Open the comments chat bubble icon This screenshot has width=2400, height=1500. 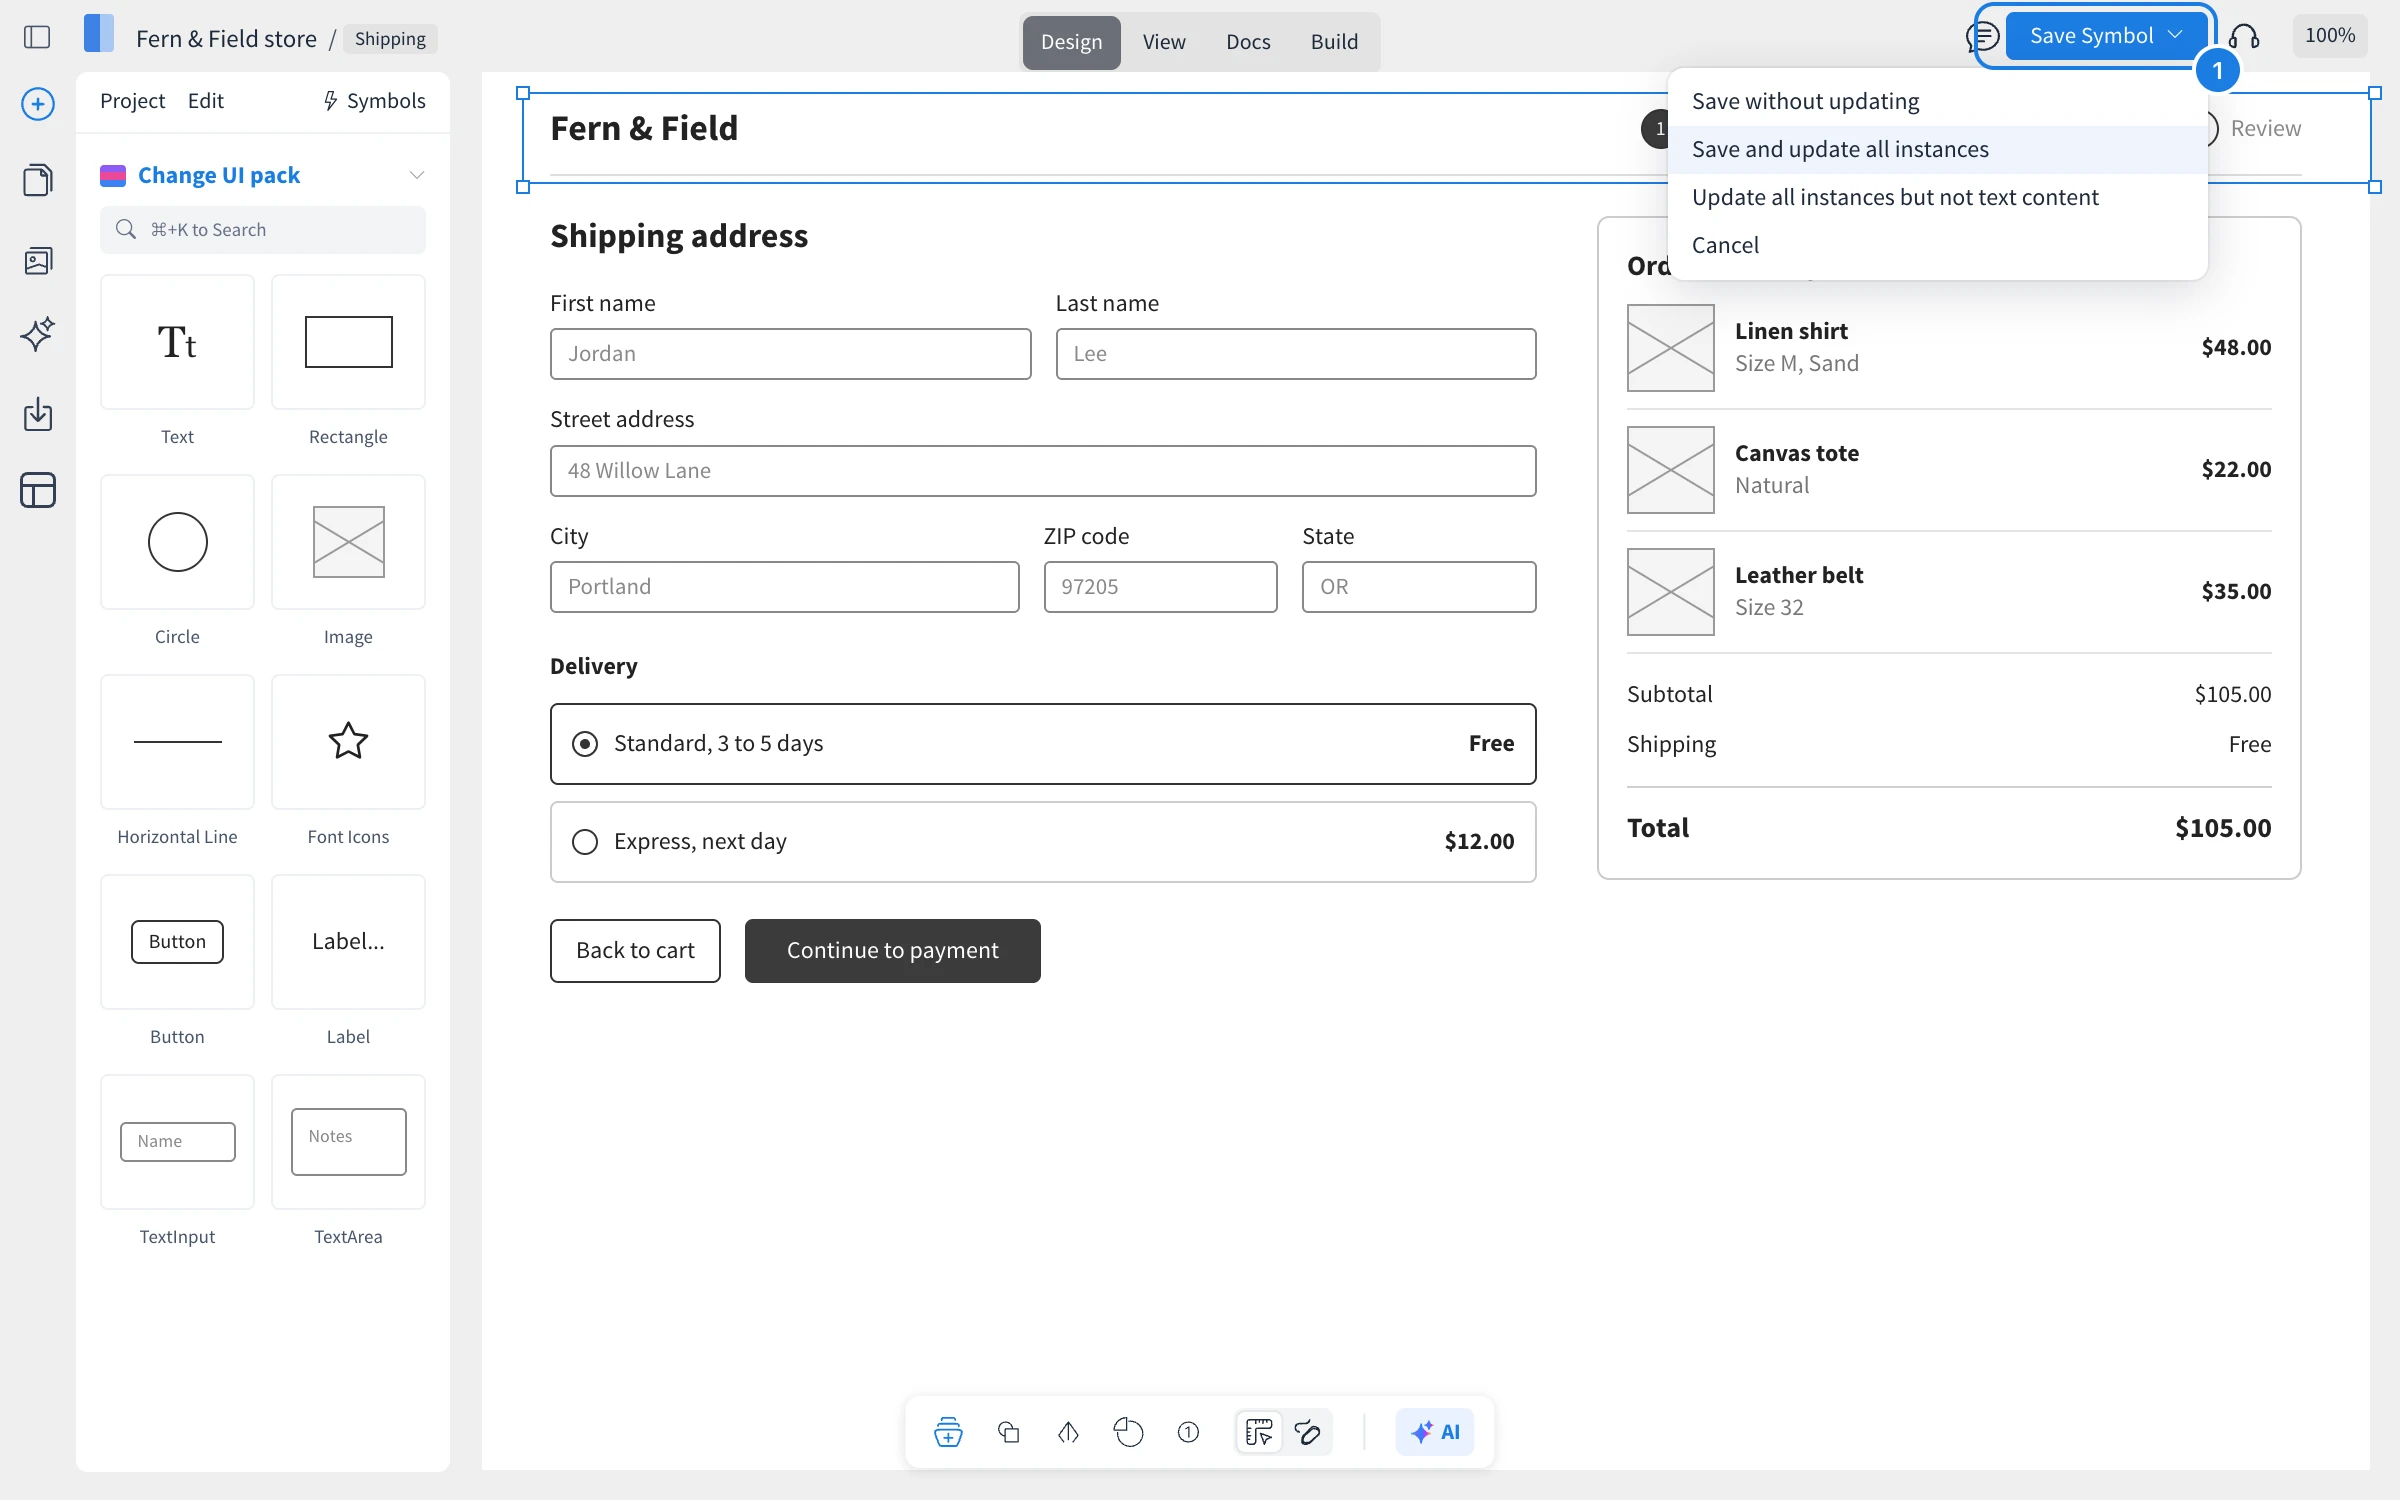1982,37
